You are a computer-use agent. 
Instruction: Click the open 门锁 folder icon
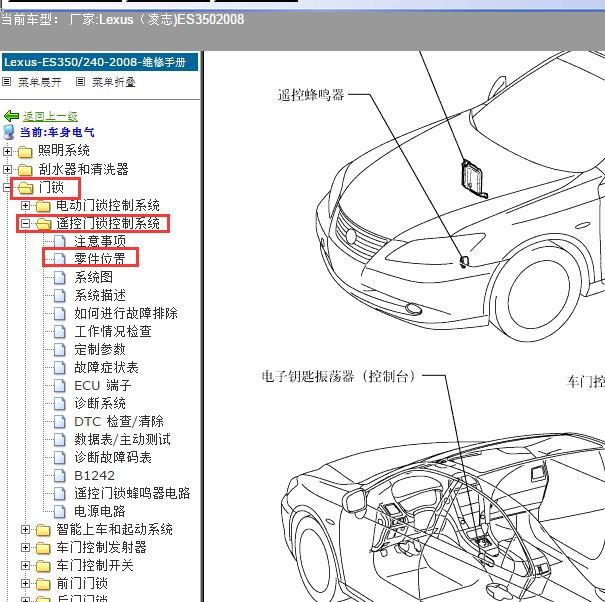26,188
